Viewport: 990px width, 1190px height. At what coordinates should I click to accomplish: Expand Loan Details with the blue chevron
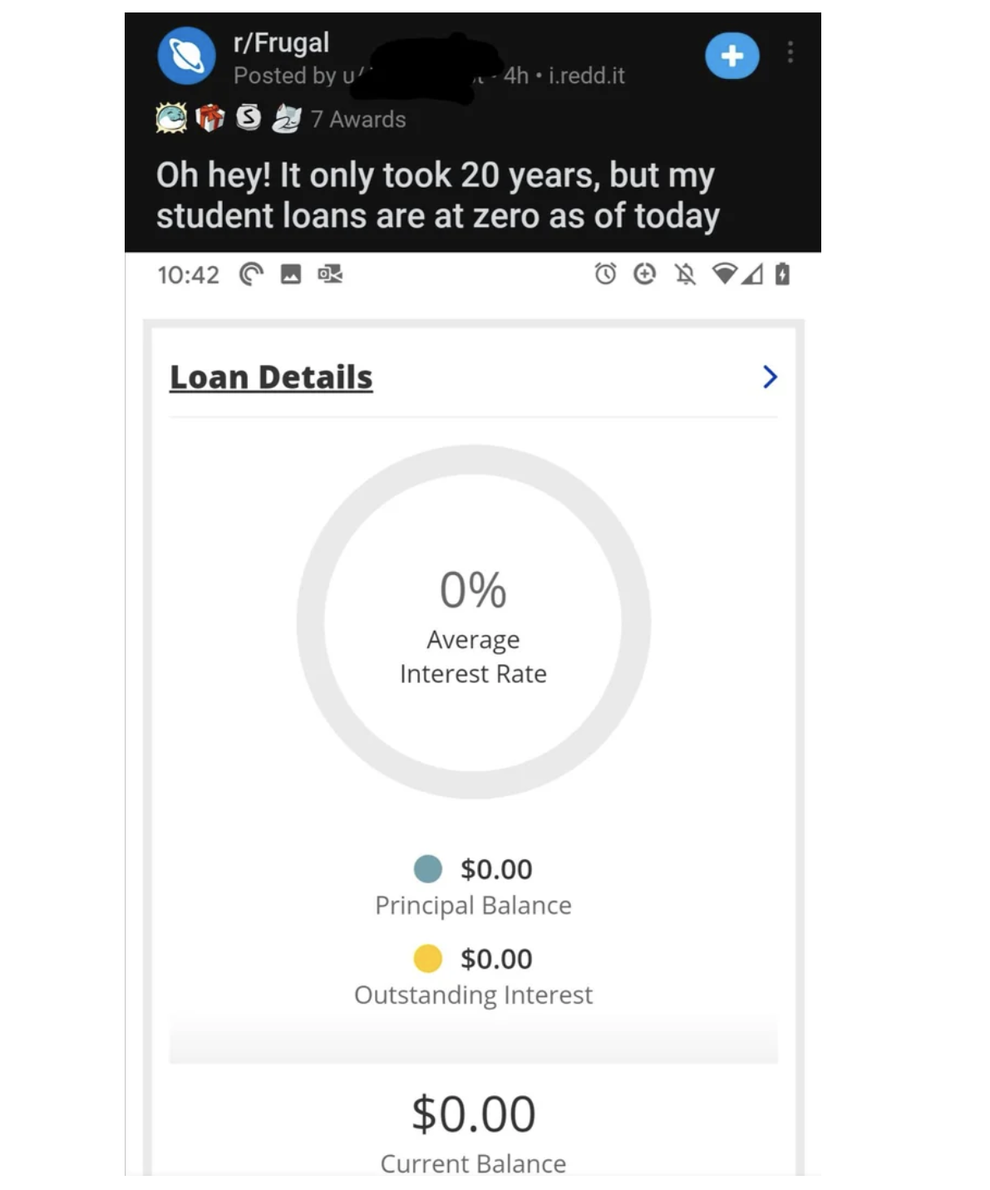pos(769,377)
